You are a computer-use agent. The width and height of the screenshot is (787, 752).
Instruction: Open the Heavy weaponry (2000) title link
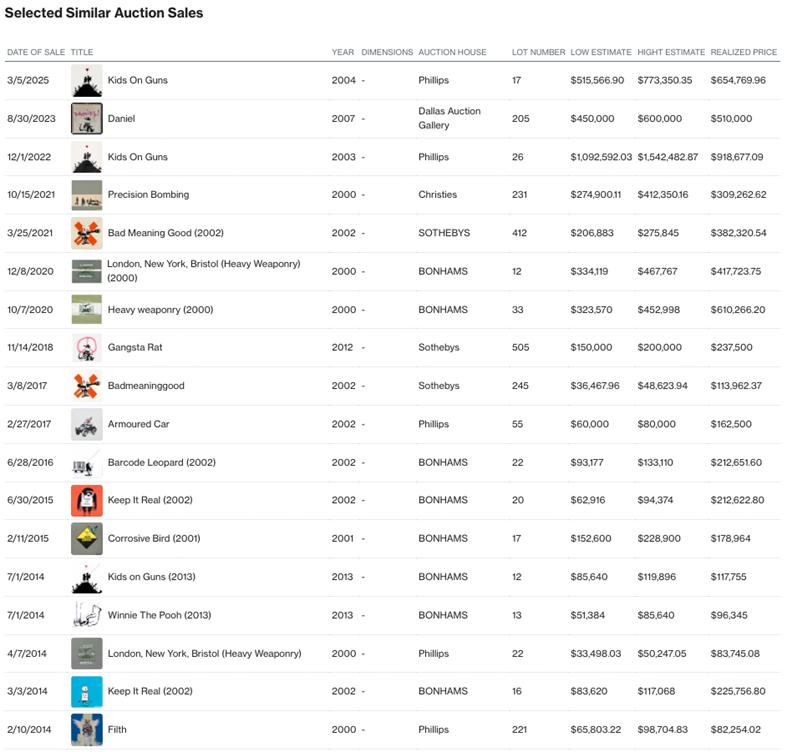point(160,310)
